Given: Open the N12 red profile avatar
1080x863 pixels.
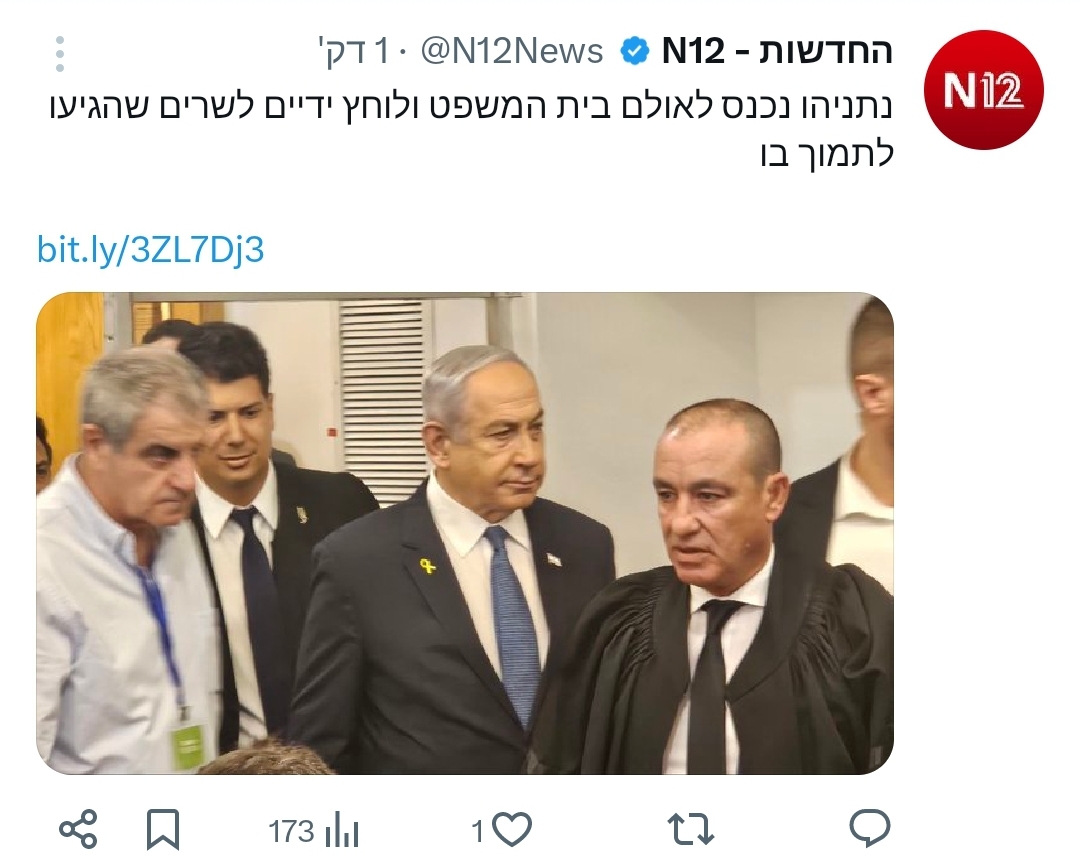Looking at the screenshot, I should (983, 90).
